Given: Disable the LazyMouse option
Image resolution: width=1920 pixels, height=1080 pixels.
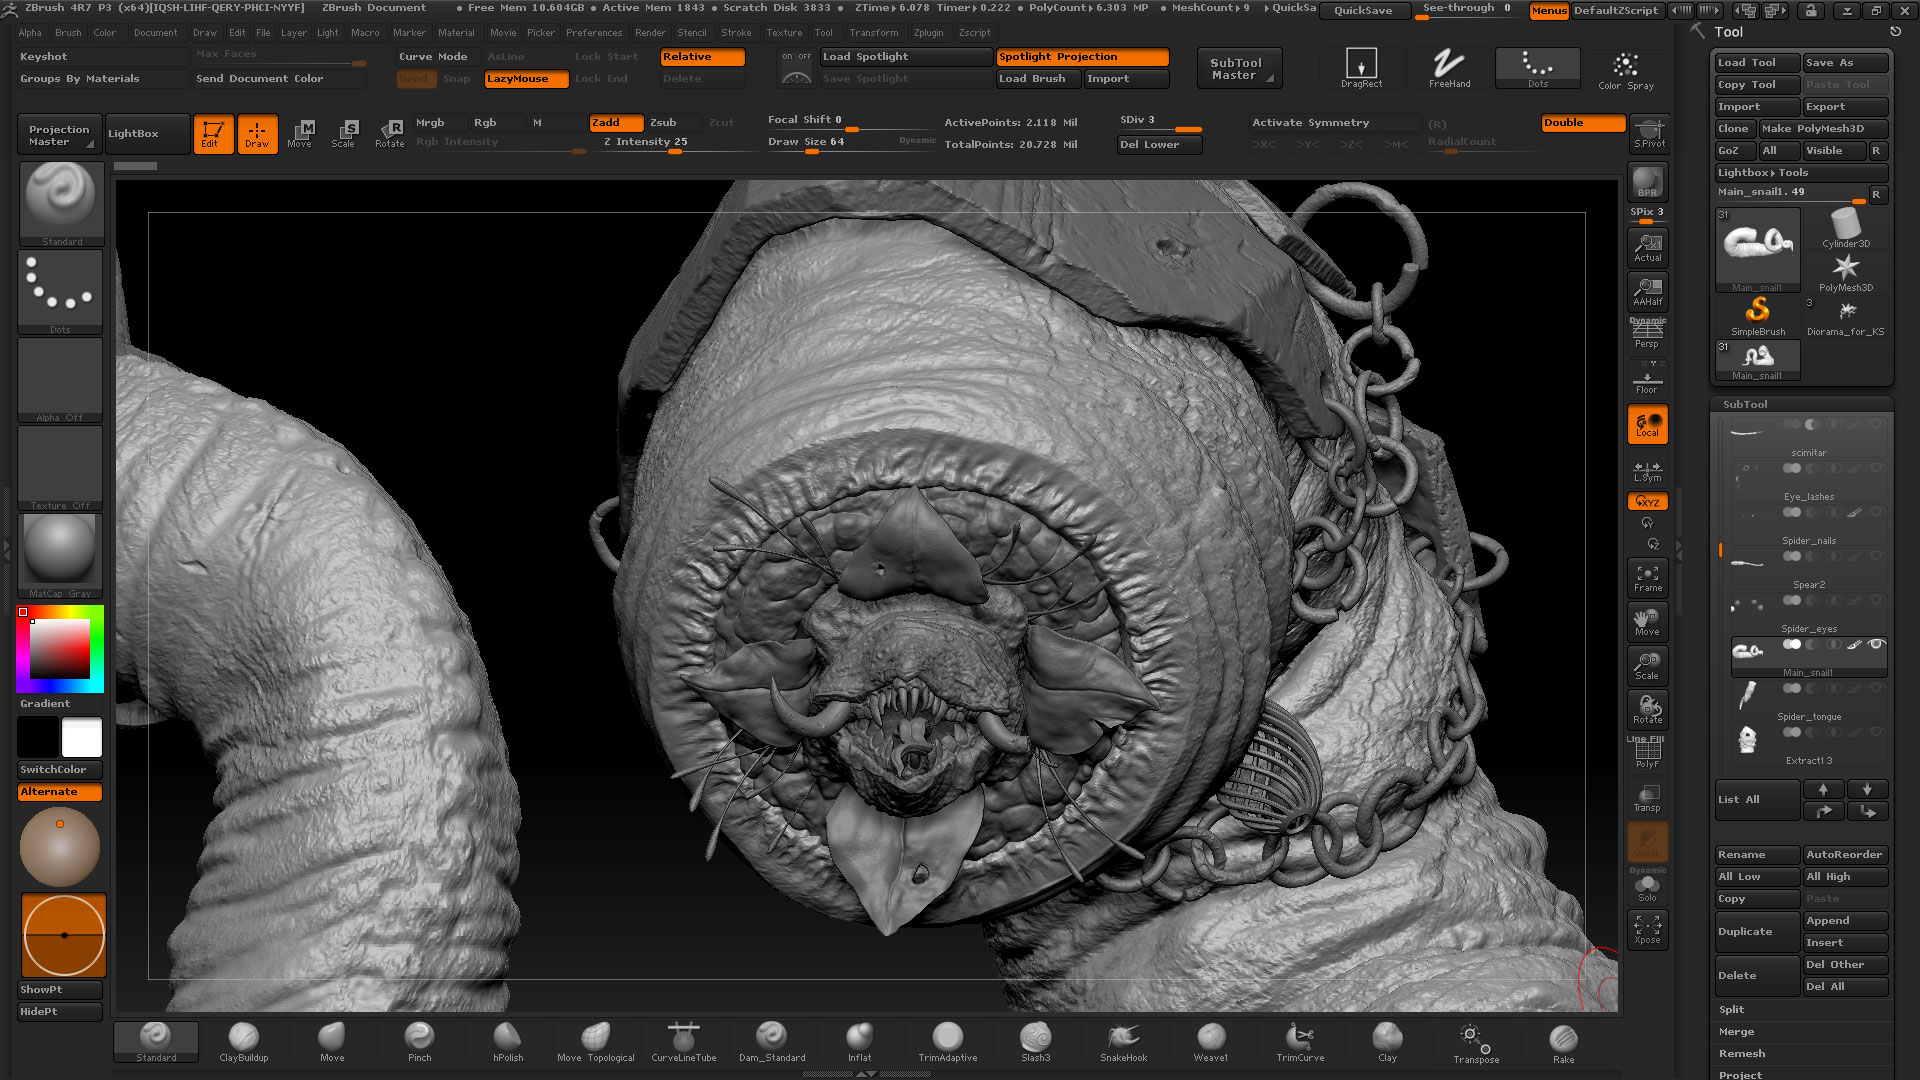Looking at the screenshot, I should coord(526,79).
